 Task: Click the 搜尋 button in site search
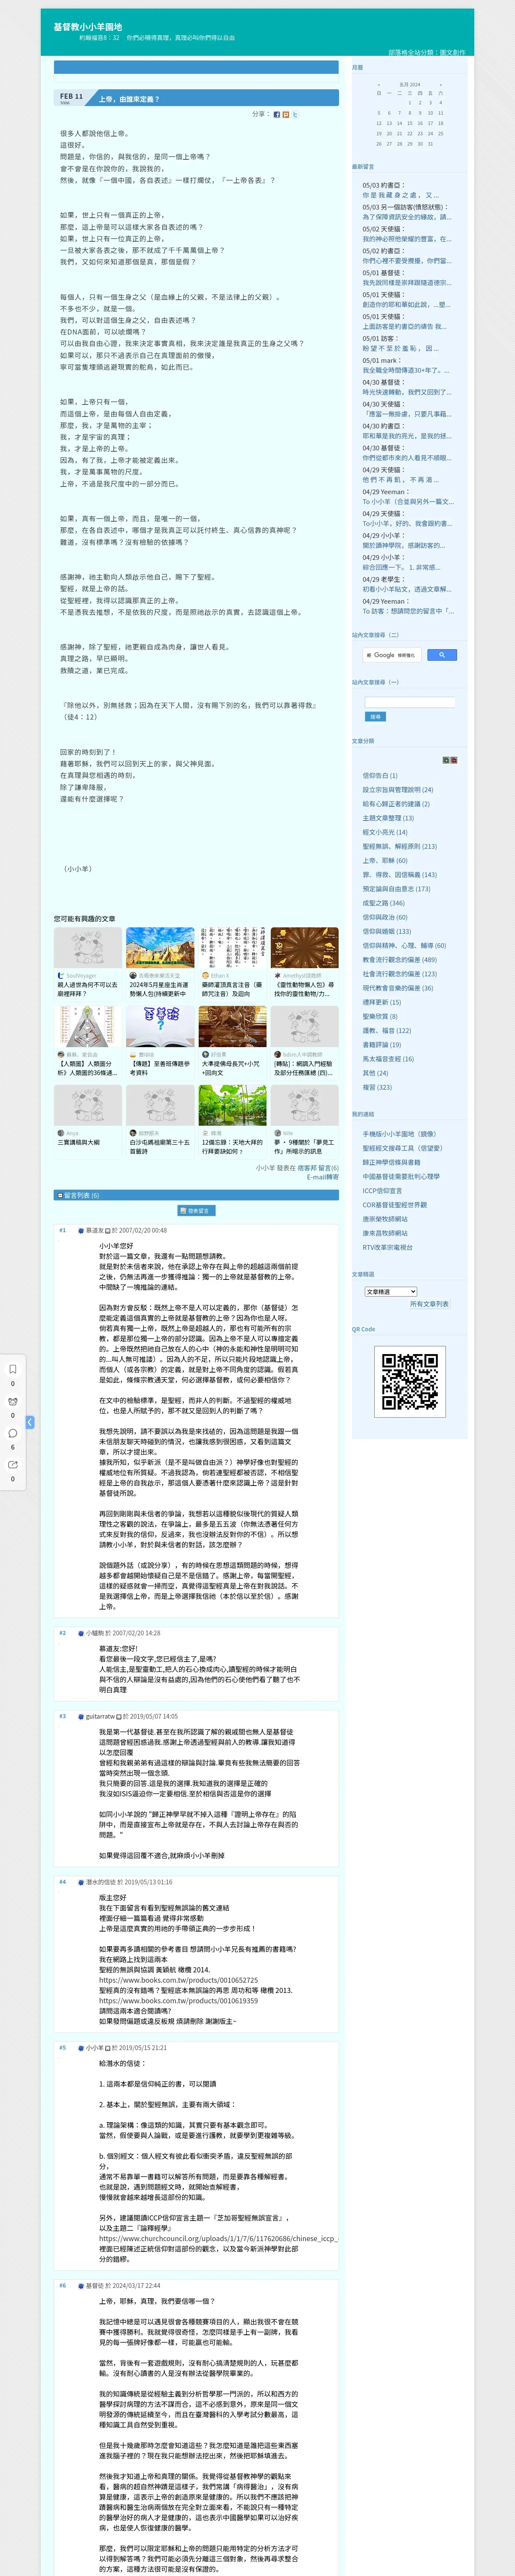[x=375, y=717]
